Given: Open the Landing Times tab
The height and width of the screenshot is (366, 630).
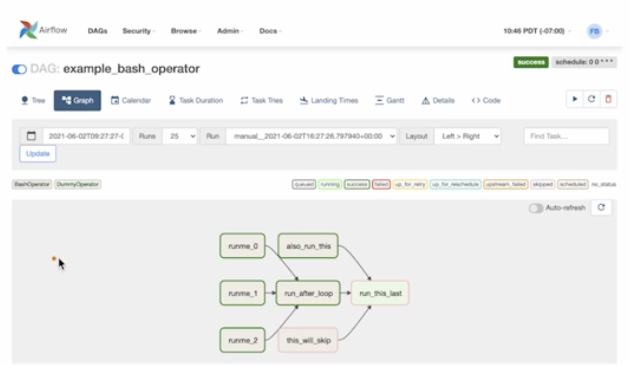Looking at the screenshot, I should [329, 100].
